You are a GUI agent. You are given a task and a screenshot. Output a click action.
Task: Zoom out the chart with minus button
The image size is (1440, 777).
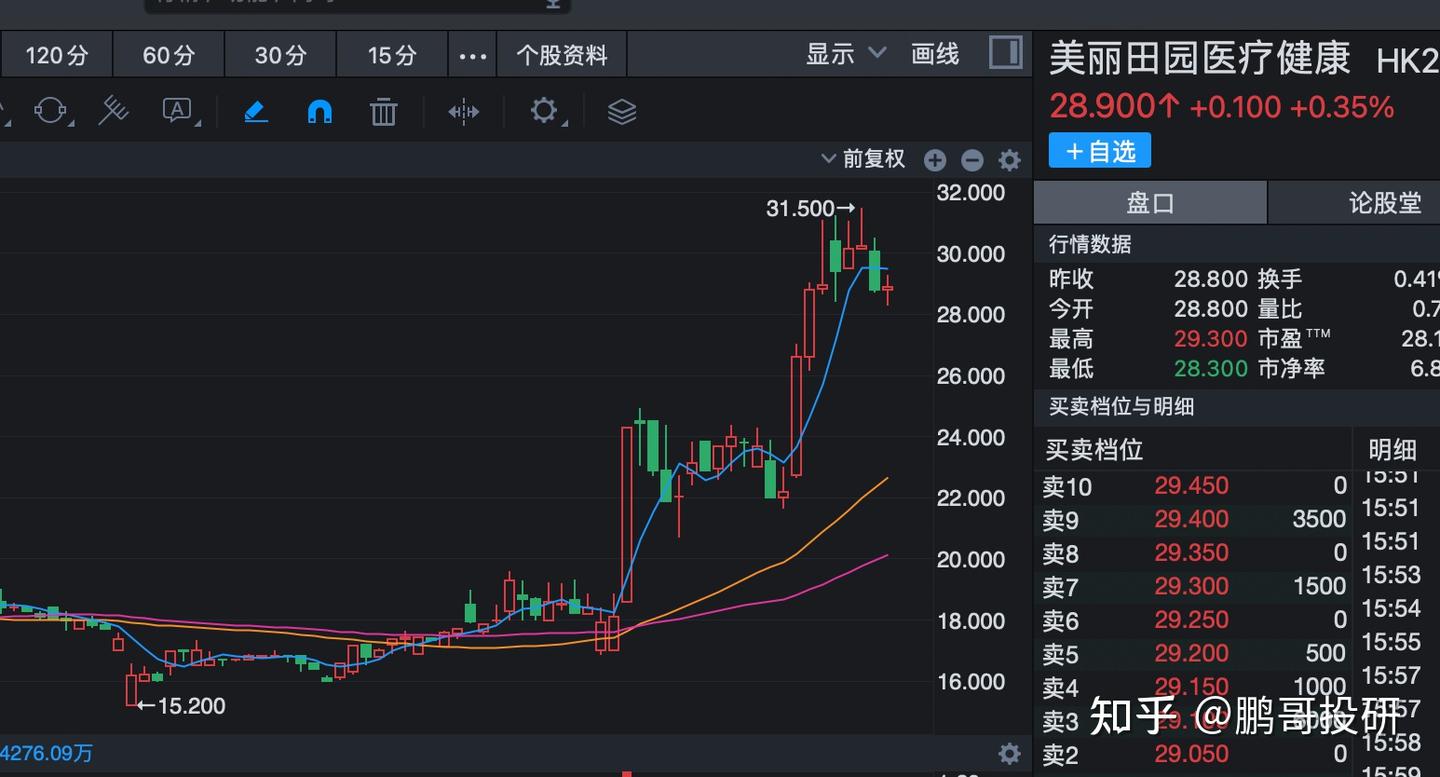pyautogui.click(x=971, y=159)
